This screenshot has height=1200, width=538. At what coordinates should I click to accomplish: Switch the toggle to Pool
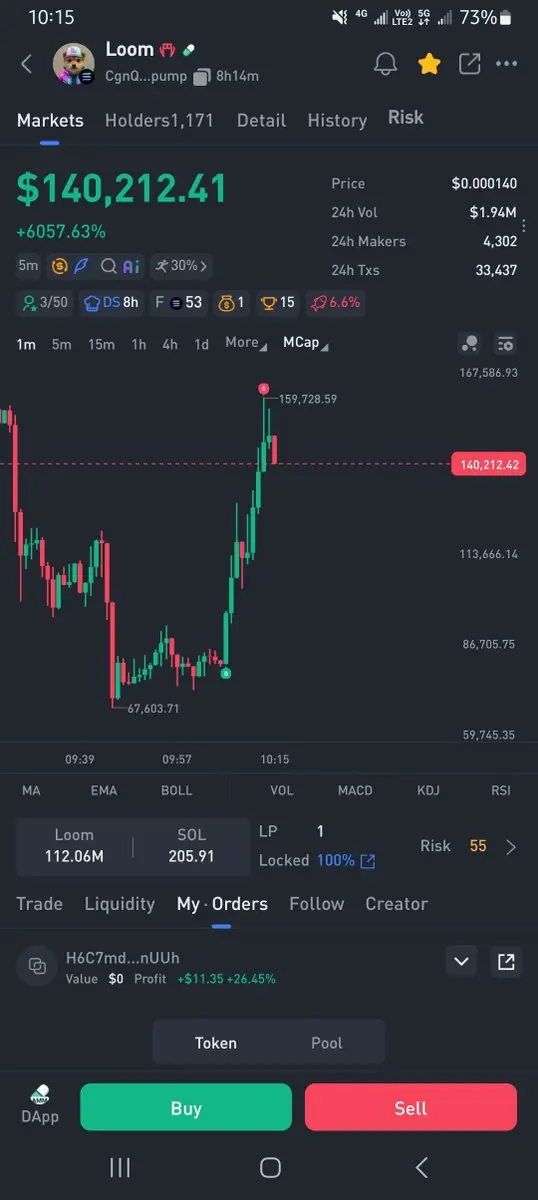pyautogui.click(x=327, y=1043)
